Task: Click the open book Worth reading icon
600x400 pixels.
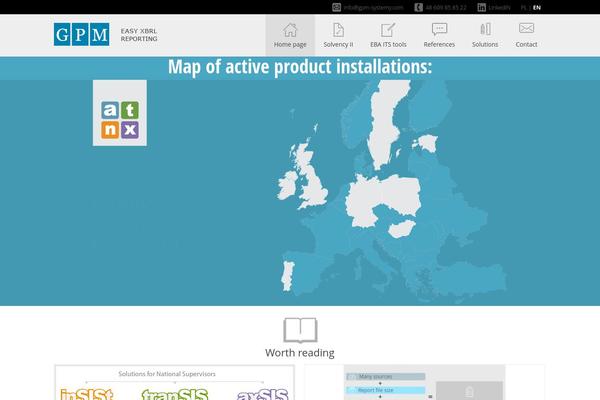Action: (300, 329)
